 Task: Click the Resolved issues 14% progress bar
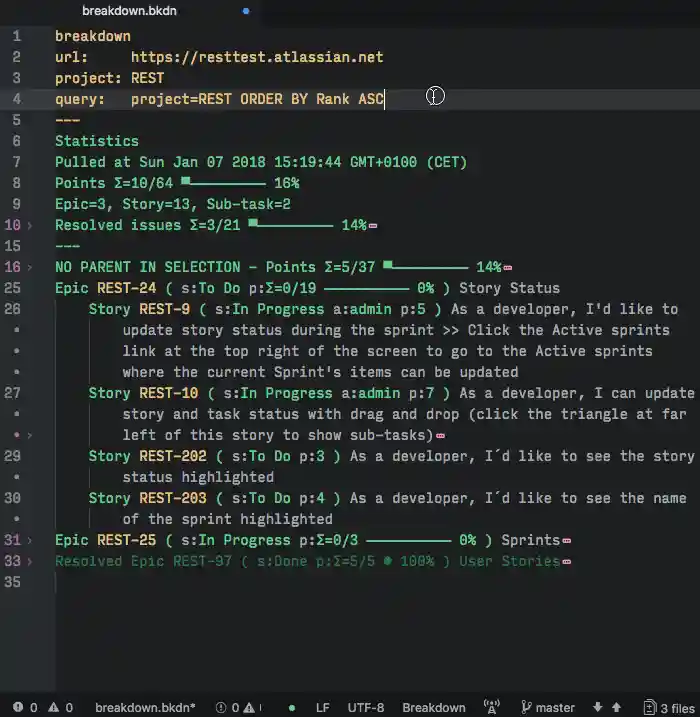click(x=291, y=225)
